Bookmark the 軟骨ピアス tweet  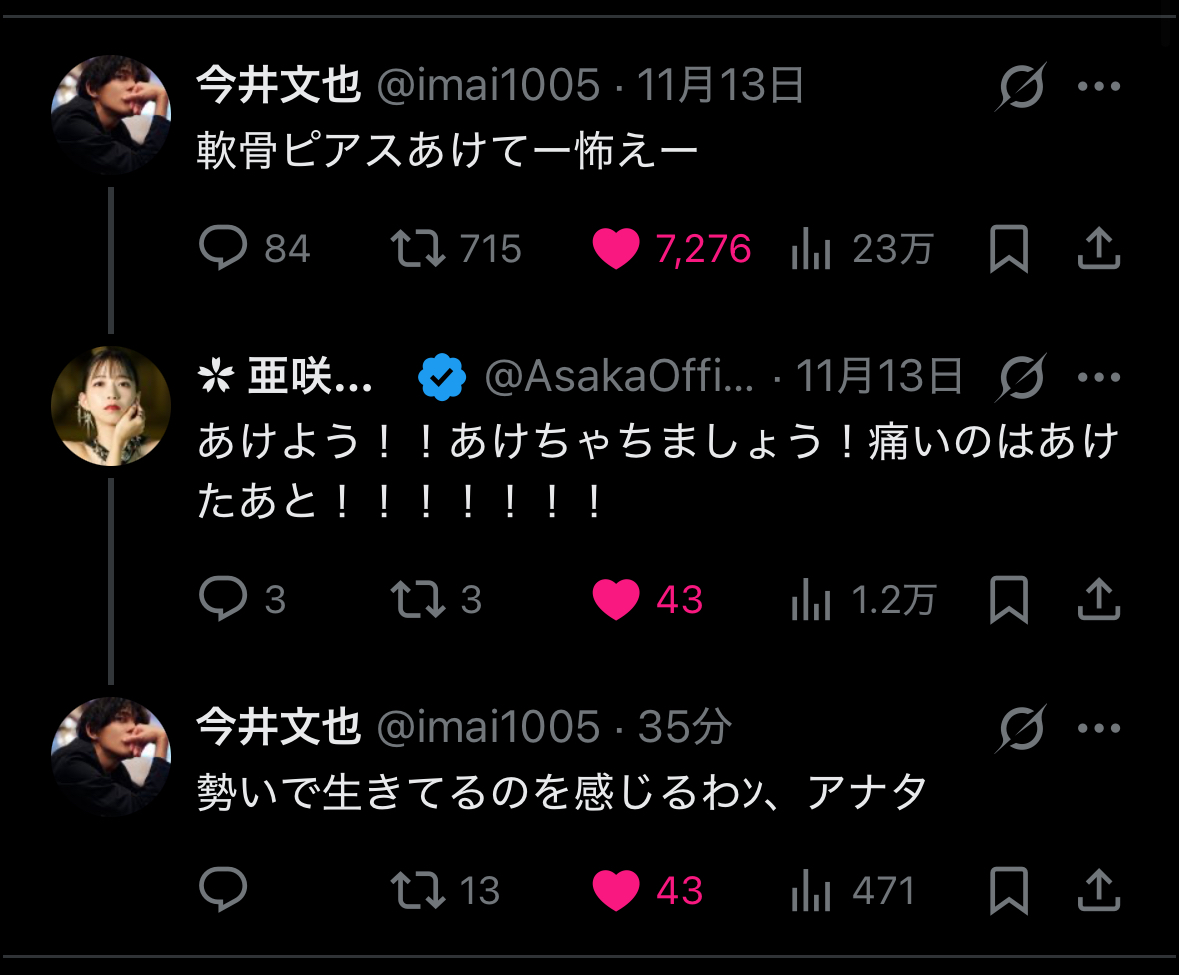[x=1008, y=248]
